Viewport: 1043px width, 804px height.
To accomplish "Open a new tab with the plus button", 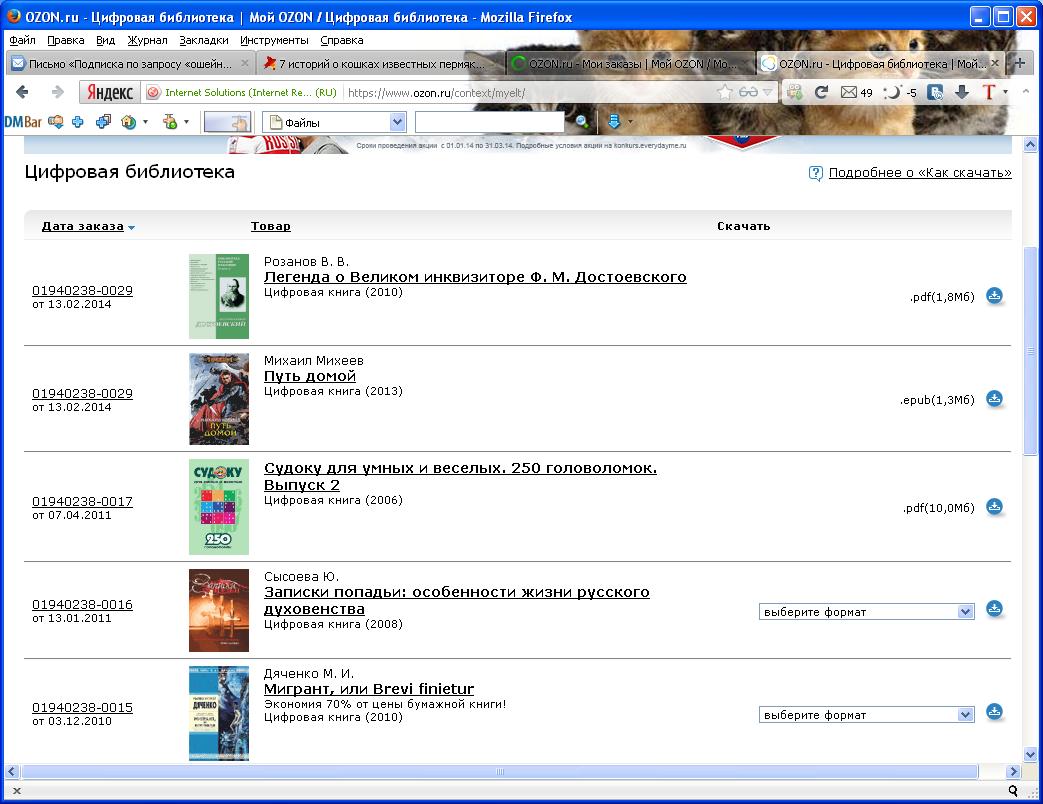I will 1019,63.
